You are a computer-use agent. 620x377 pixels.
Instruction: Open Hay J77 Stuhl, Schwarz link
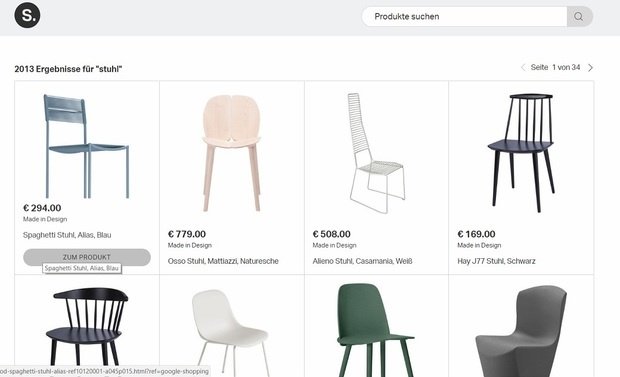click(x=496, y=261)
